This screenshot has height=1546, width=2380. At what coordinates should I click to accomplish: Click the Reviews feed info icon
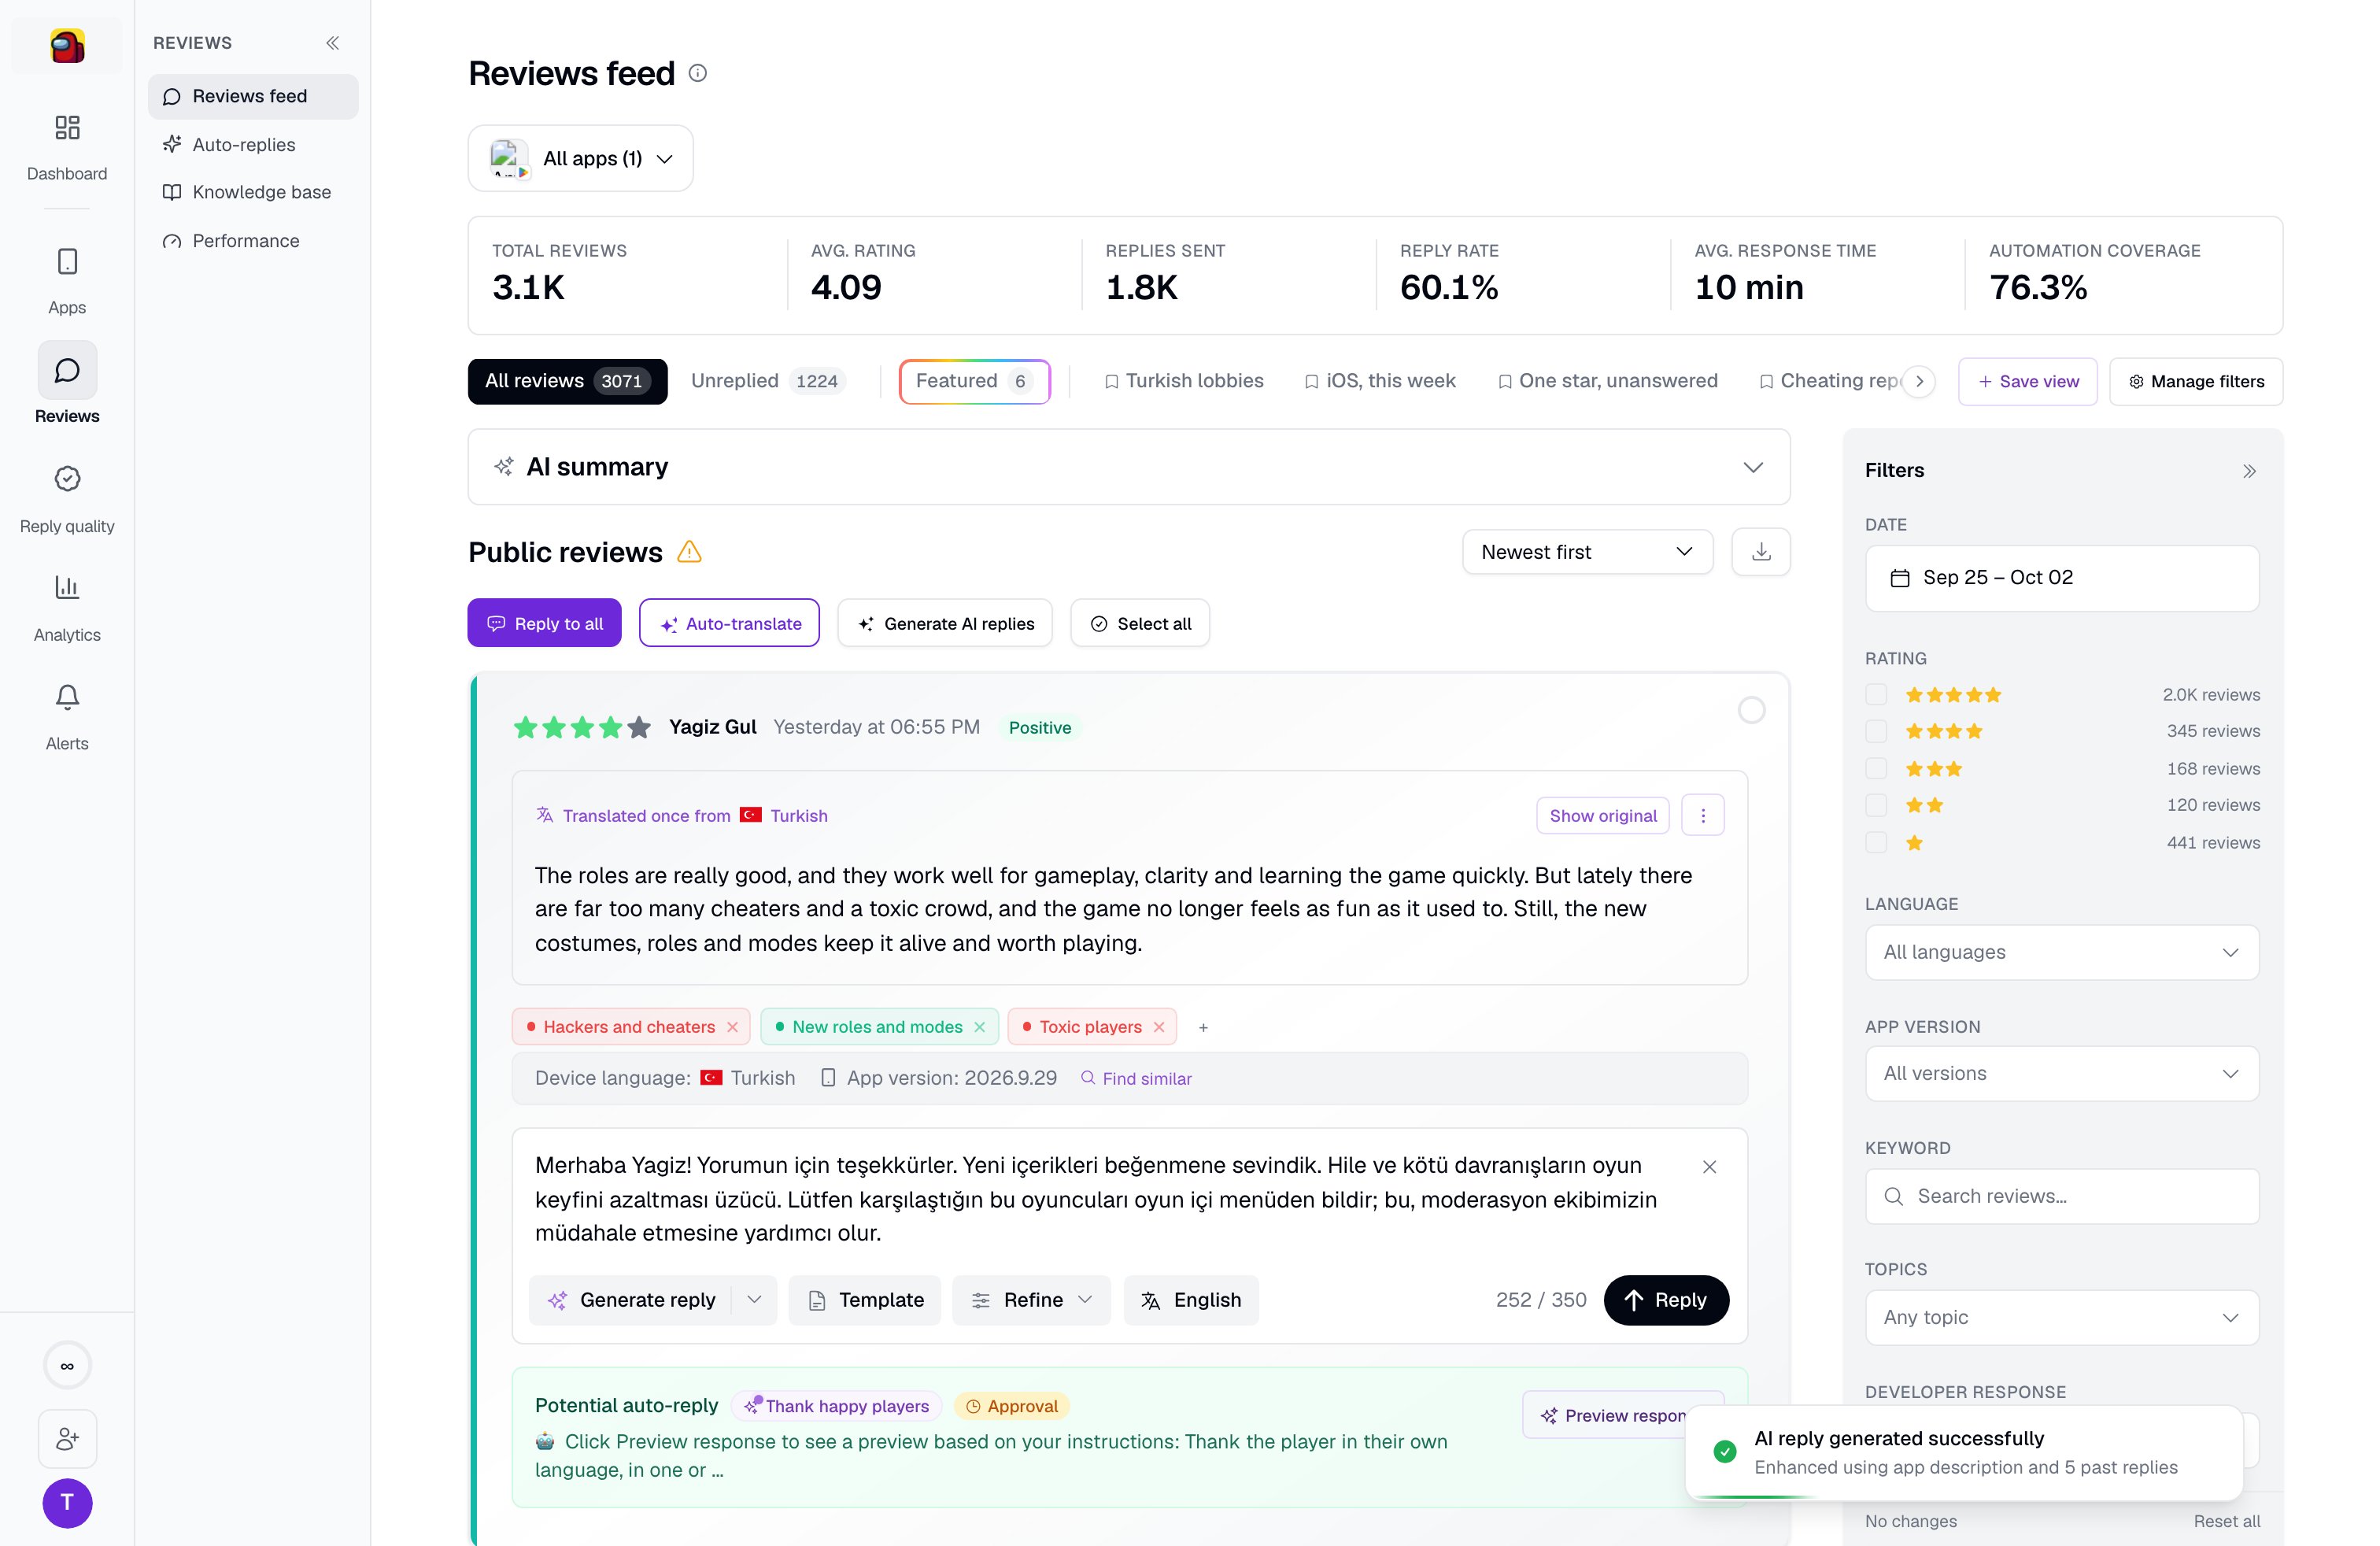[698, 73]
